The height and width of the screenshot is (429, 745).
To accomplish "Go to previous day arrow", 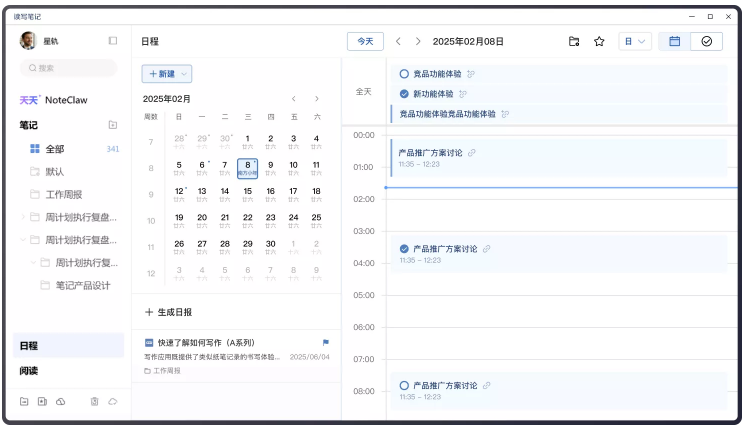I will 398,41.
